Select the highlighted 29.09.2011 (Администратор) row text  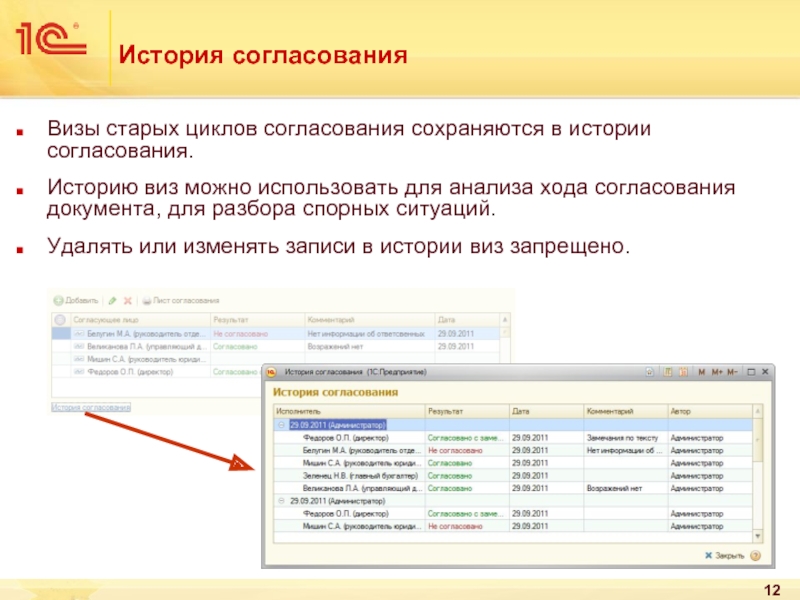click(x=338, y=425)
